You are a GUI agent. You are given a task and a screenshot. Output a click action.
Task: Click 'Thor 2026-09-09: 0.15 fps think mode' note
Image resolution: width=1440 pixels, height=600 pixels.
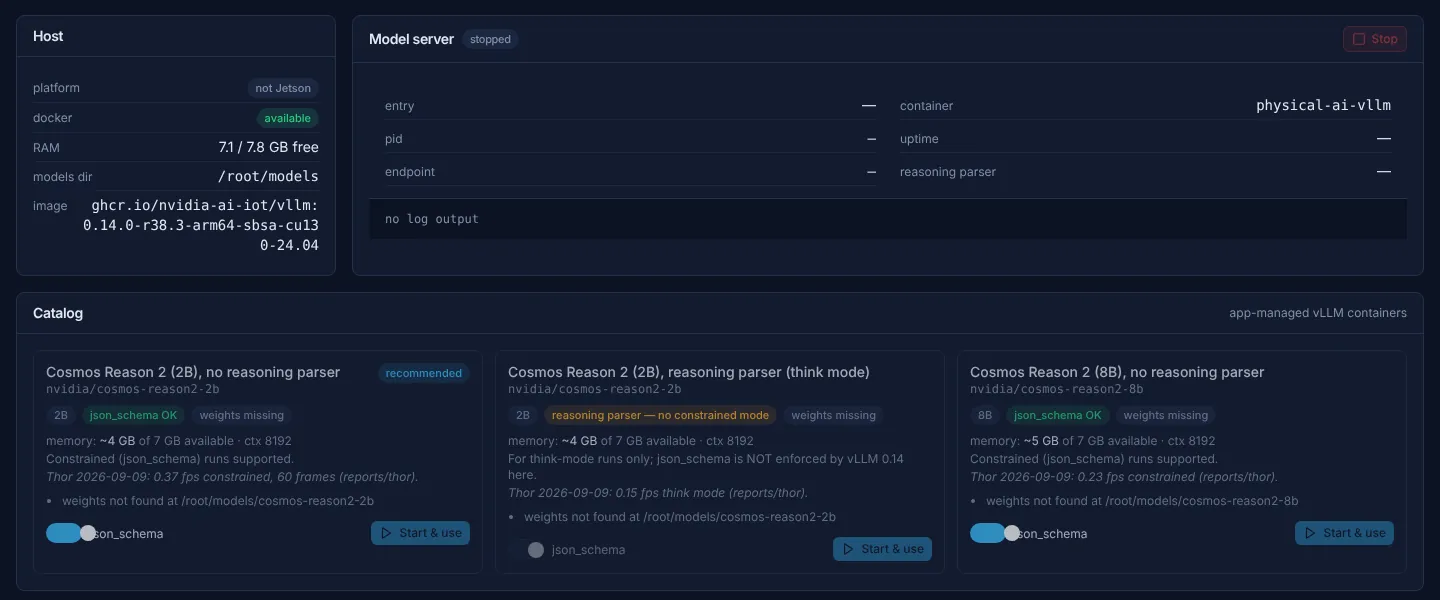(657, 493)
